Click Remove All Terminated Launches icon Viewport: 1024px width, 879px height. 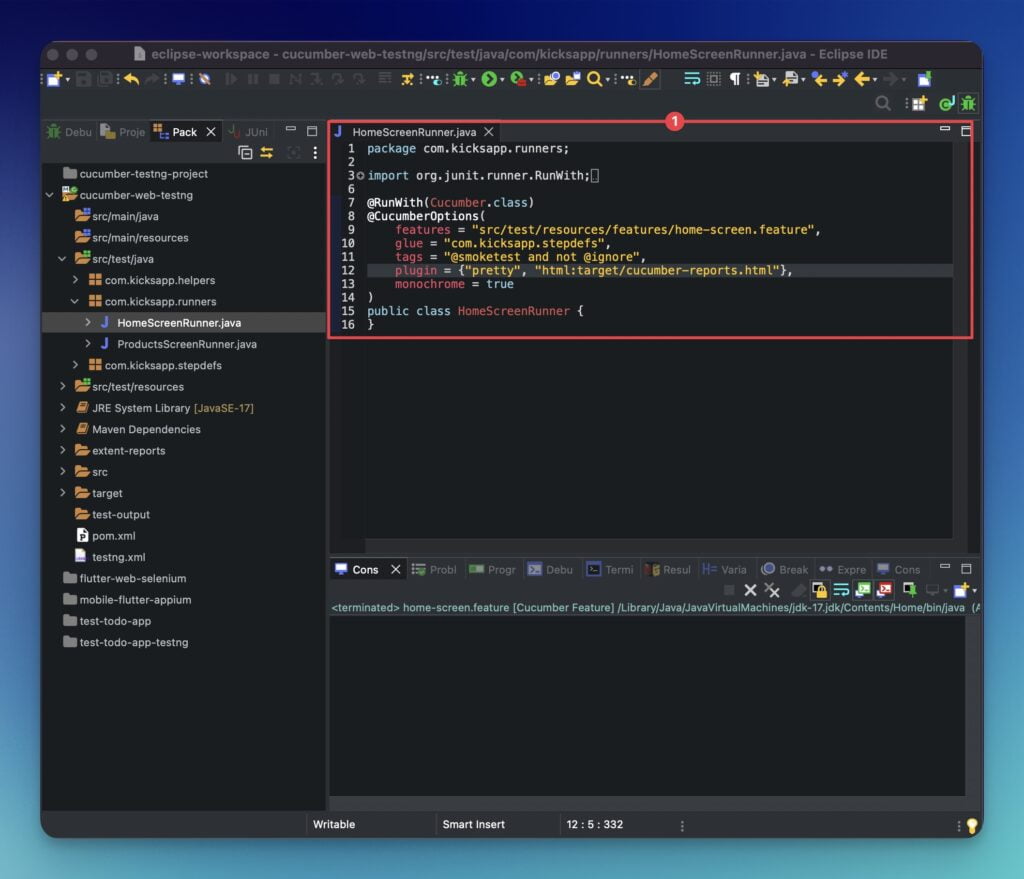[x=772, y=590]
